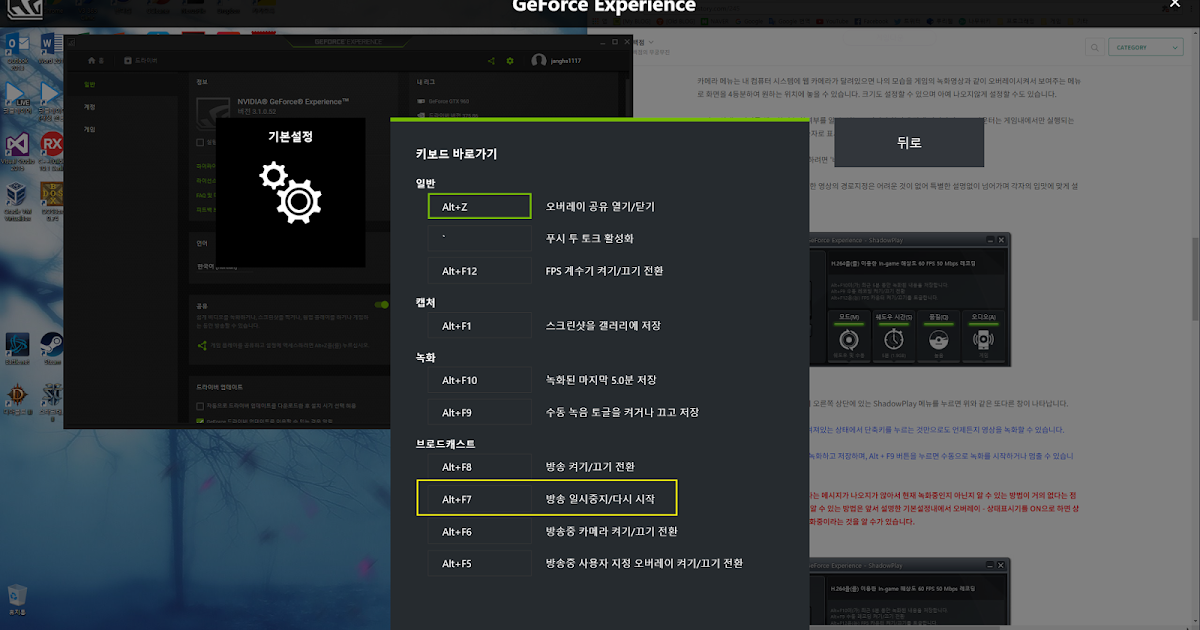The width and height of the screenshot is (1200, 630).
Task: Open the 드라이버 tab in GeForce Experience window
Action: [x=141, y=61]
